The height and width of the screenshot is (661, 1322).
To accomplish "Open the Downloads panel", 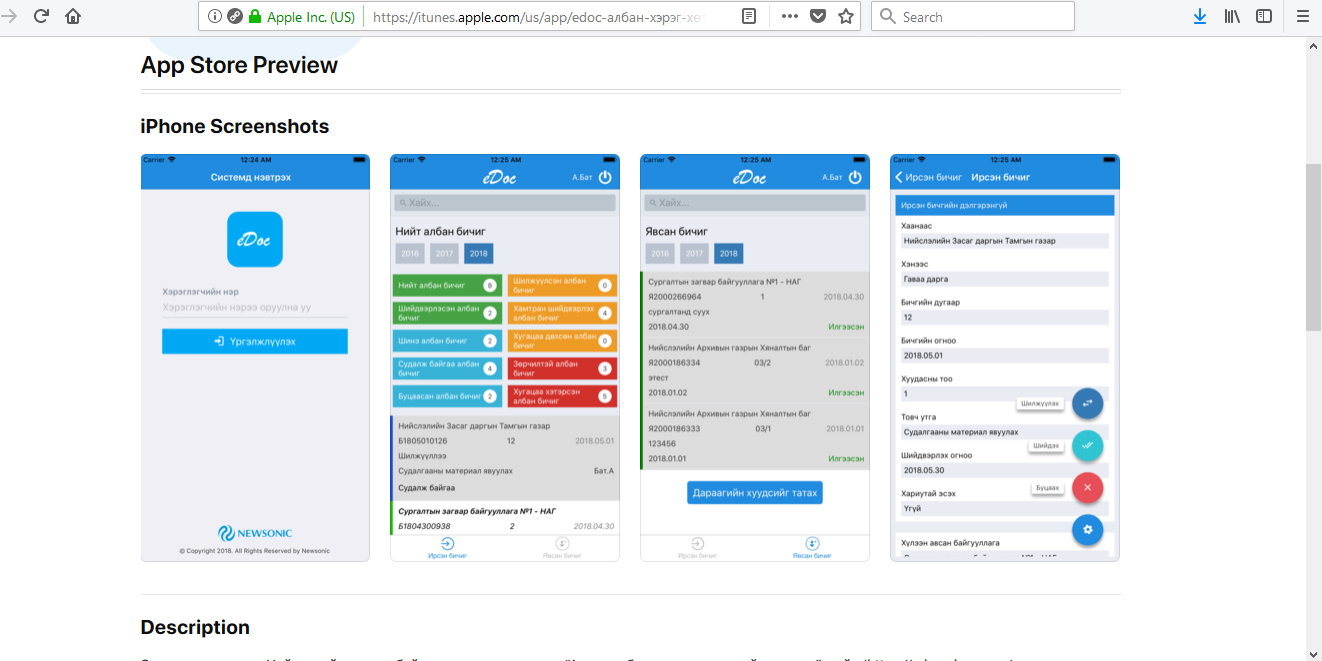I will 1200,17.
